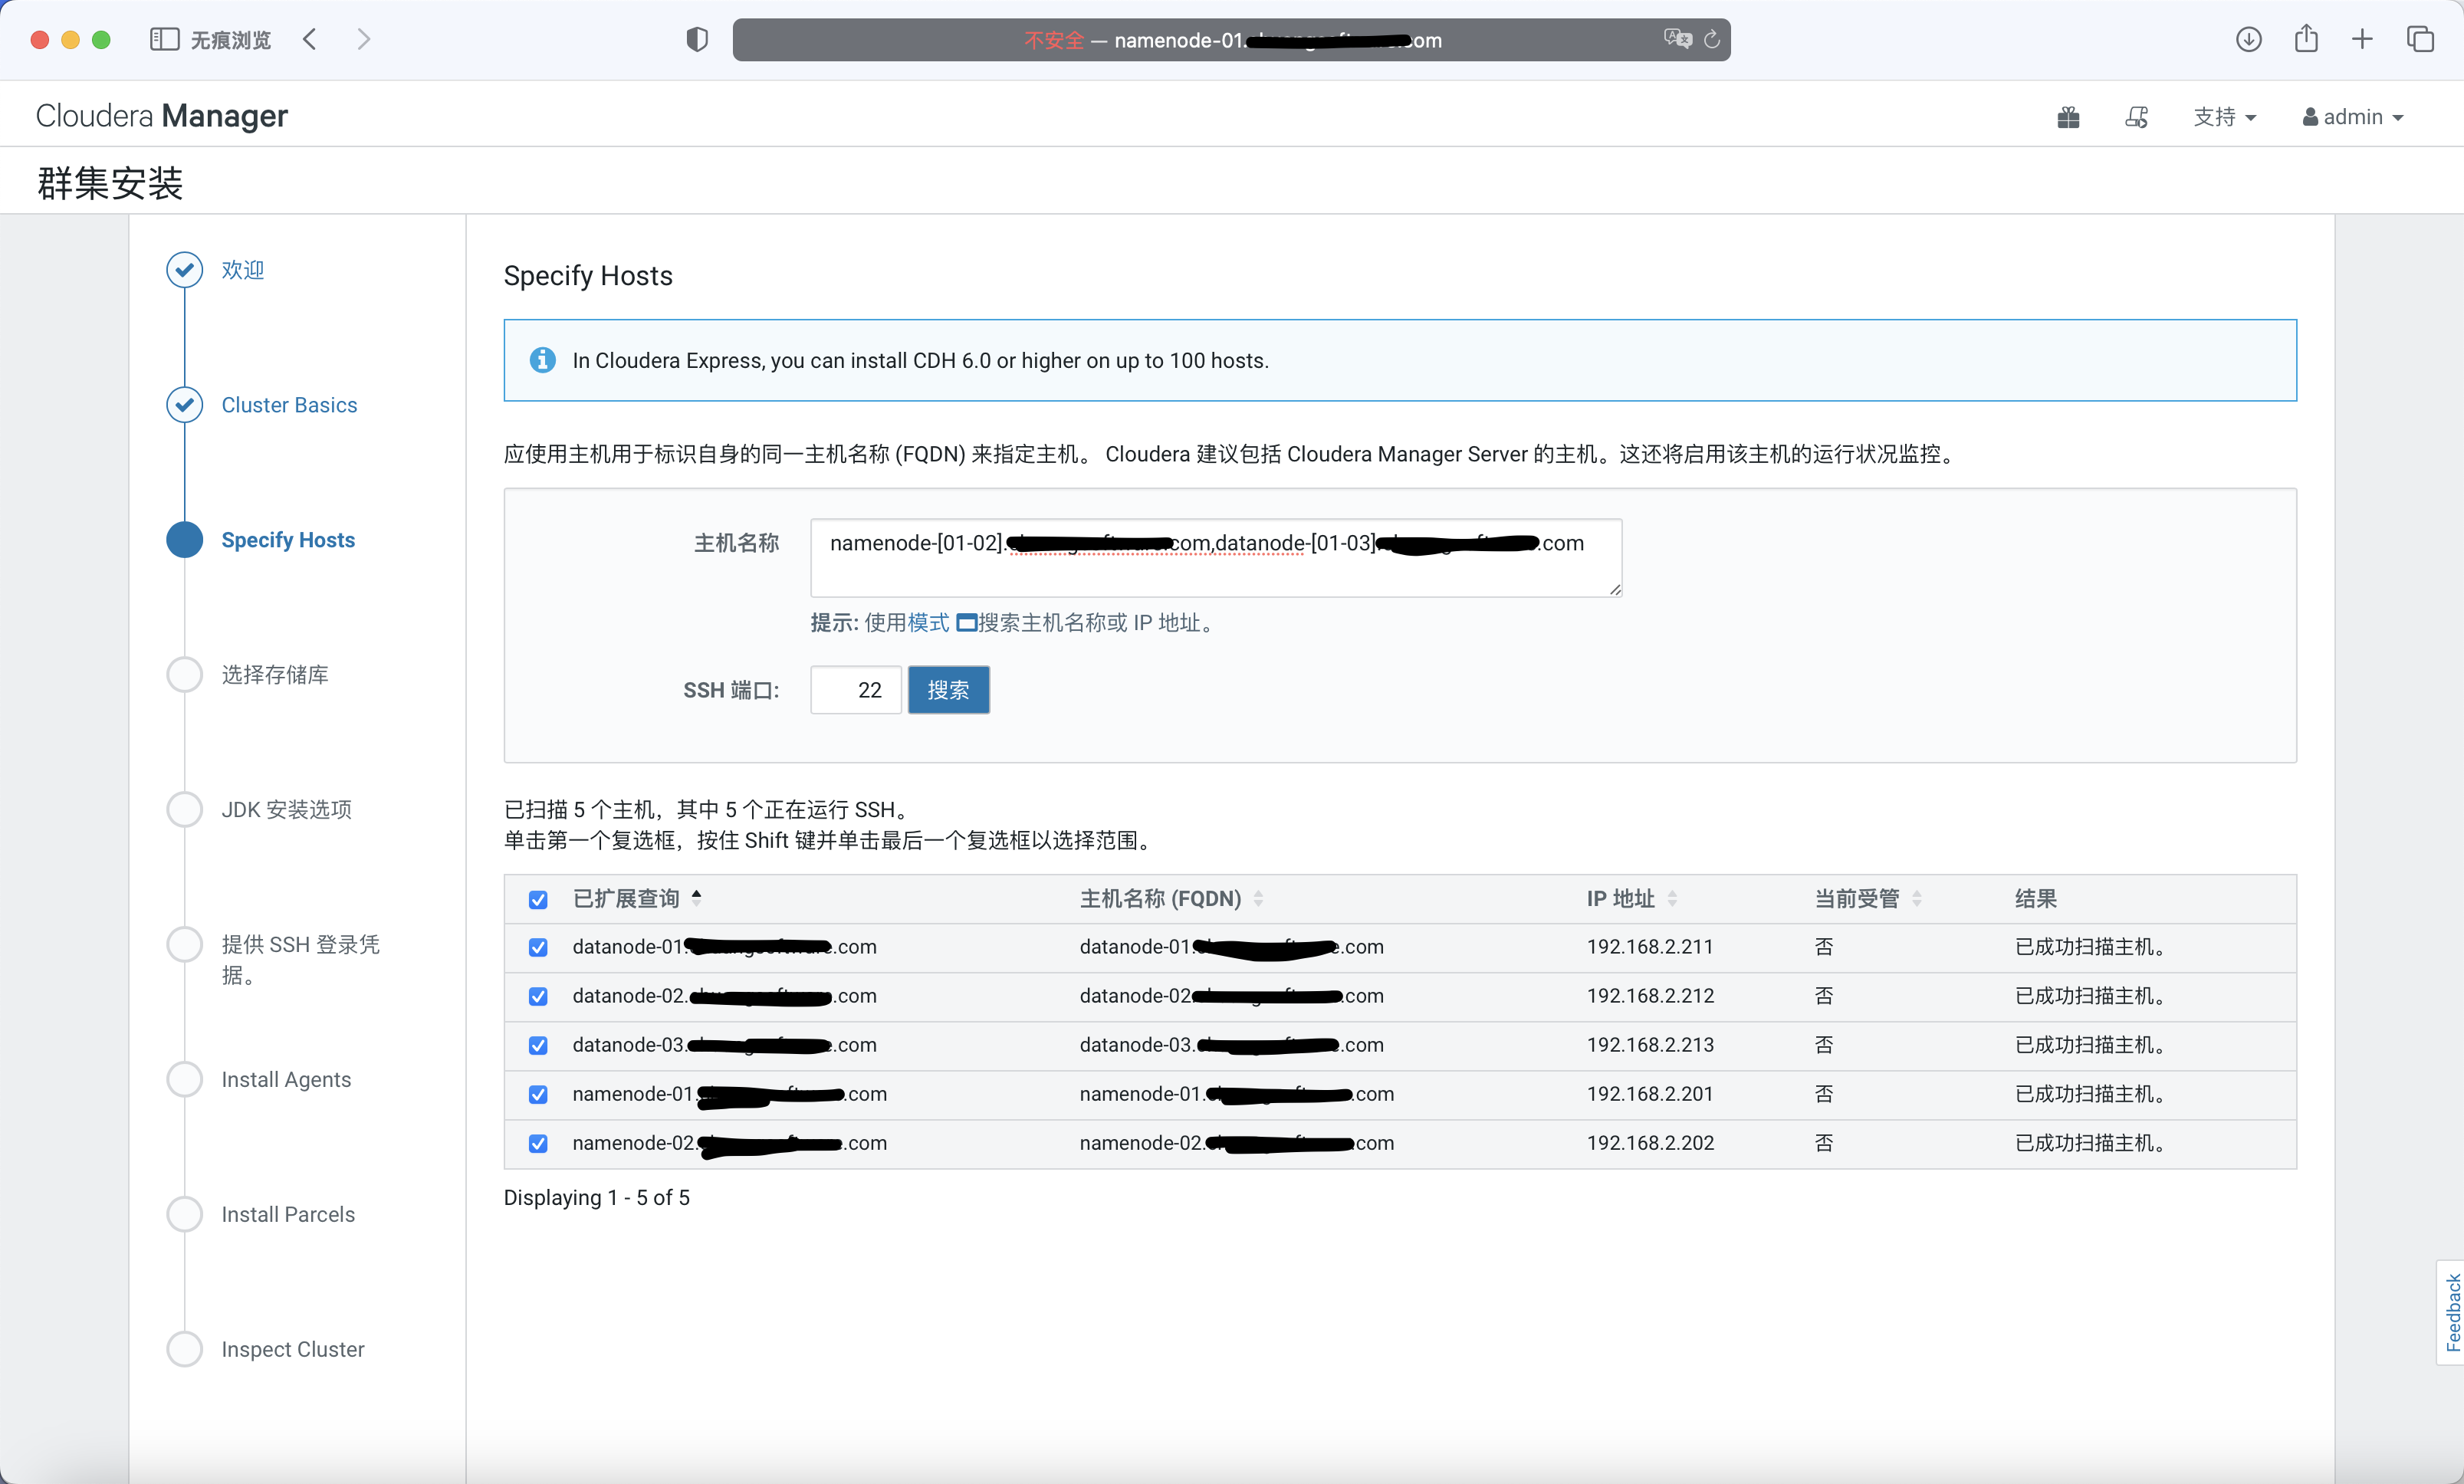
Task: Click the Install Agents step circle
Action: (x=185, y=1080)
